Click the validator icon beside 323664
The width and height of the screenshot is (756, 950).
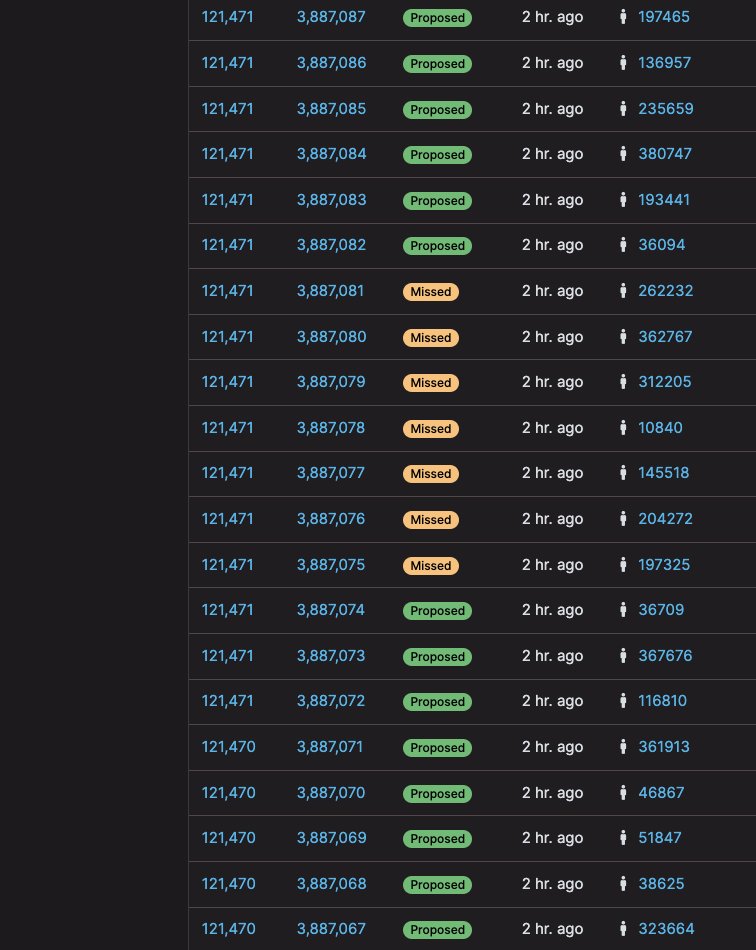pyautogui.click(x=624, y=929)
